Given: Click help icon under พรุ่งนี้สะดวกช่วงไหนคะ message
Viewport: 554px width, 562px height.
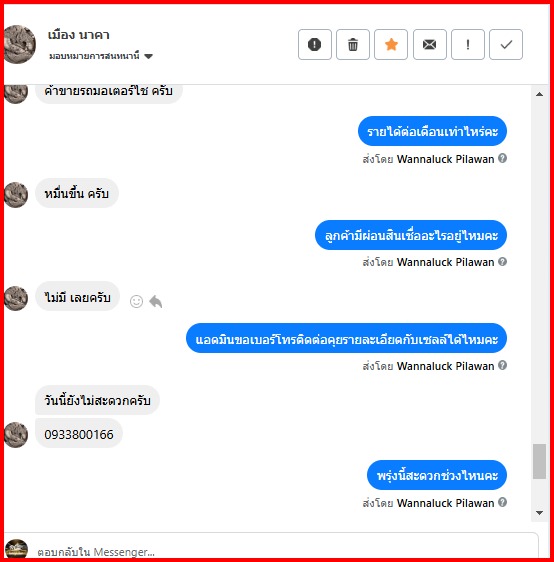Looking at the screenshot, I should click(x=502, y=502).
